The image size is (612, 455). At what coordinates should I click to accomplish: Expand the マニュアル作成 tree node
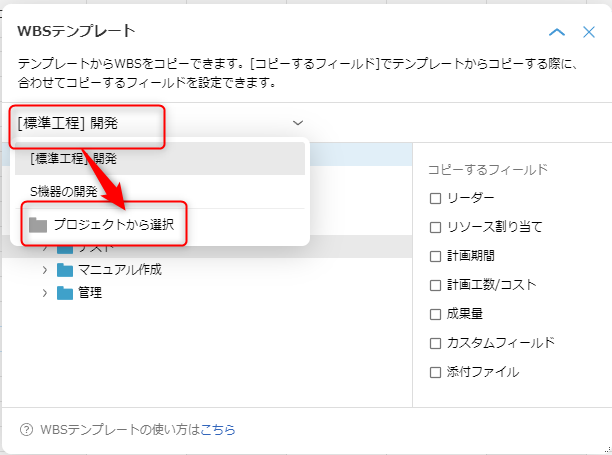[x=45, y=270]
